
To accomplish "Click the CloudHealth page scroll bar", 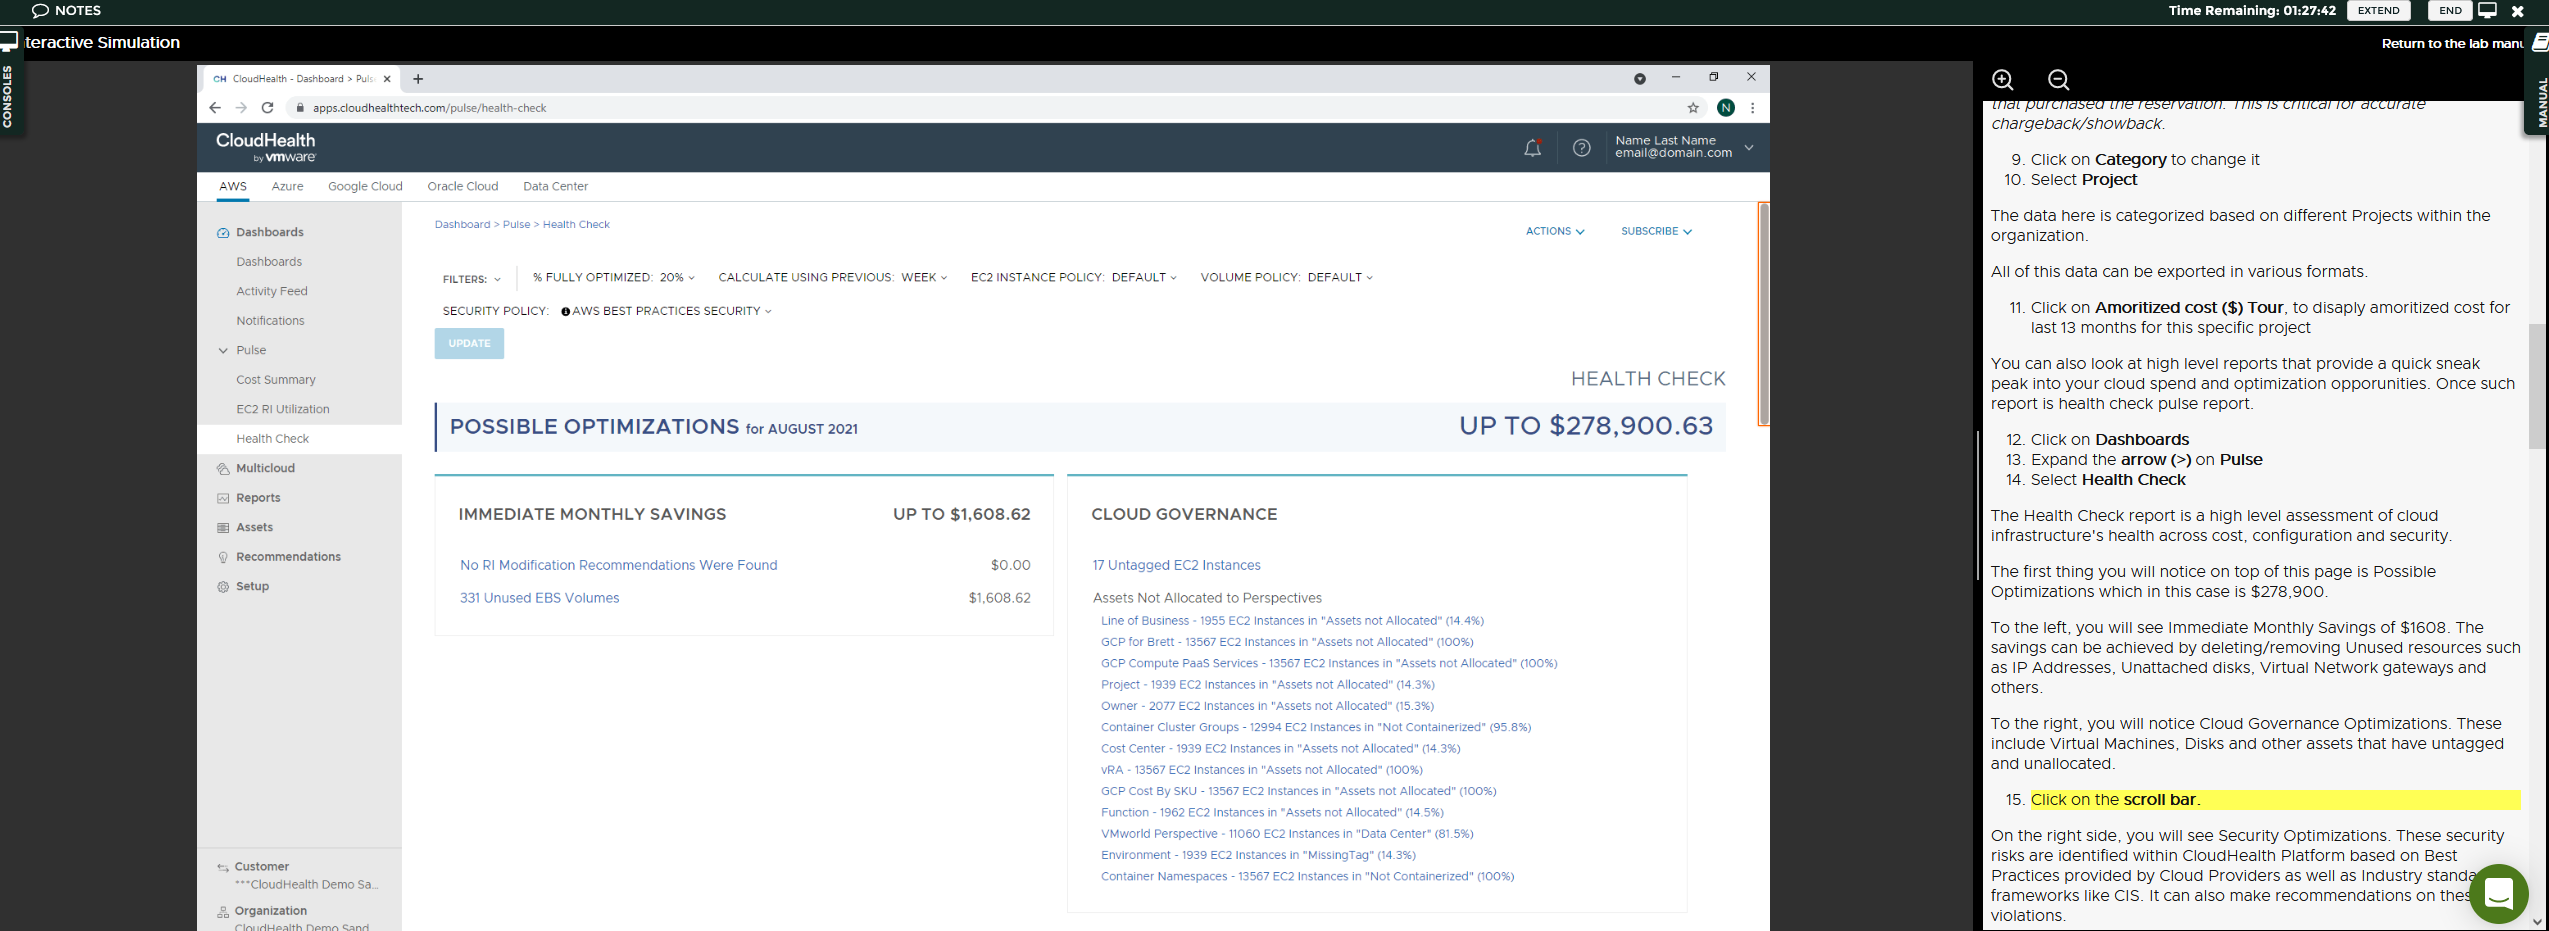I will [1764, 314].
